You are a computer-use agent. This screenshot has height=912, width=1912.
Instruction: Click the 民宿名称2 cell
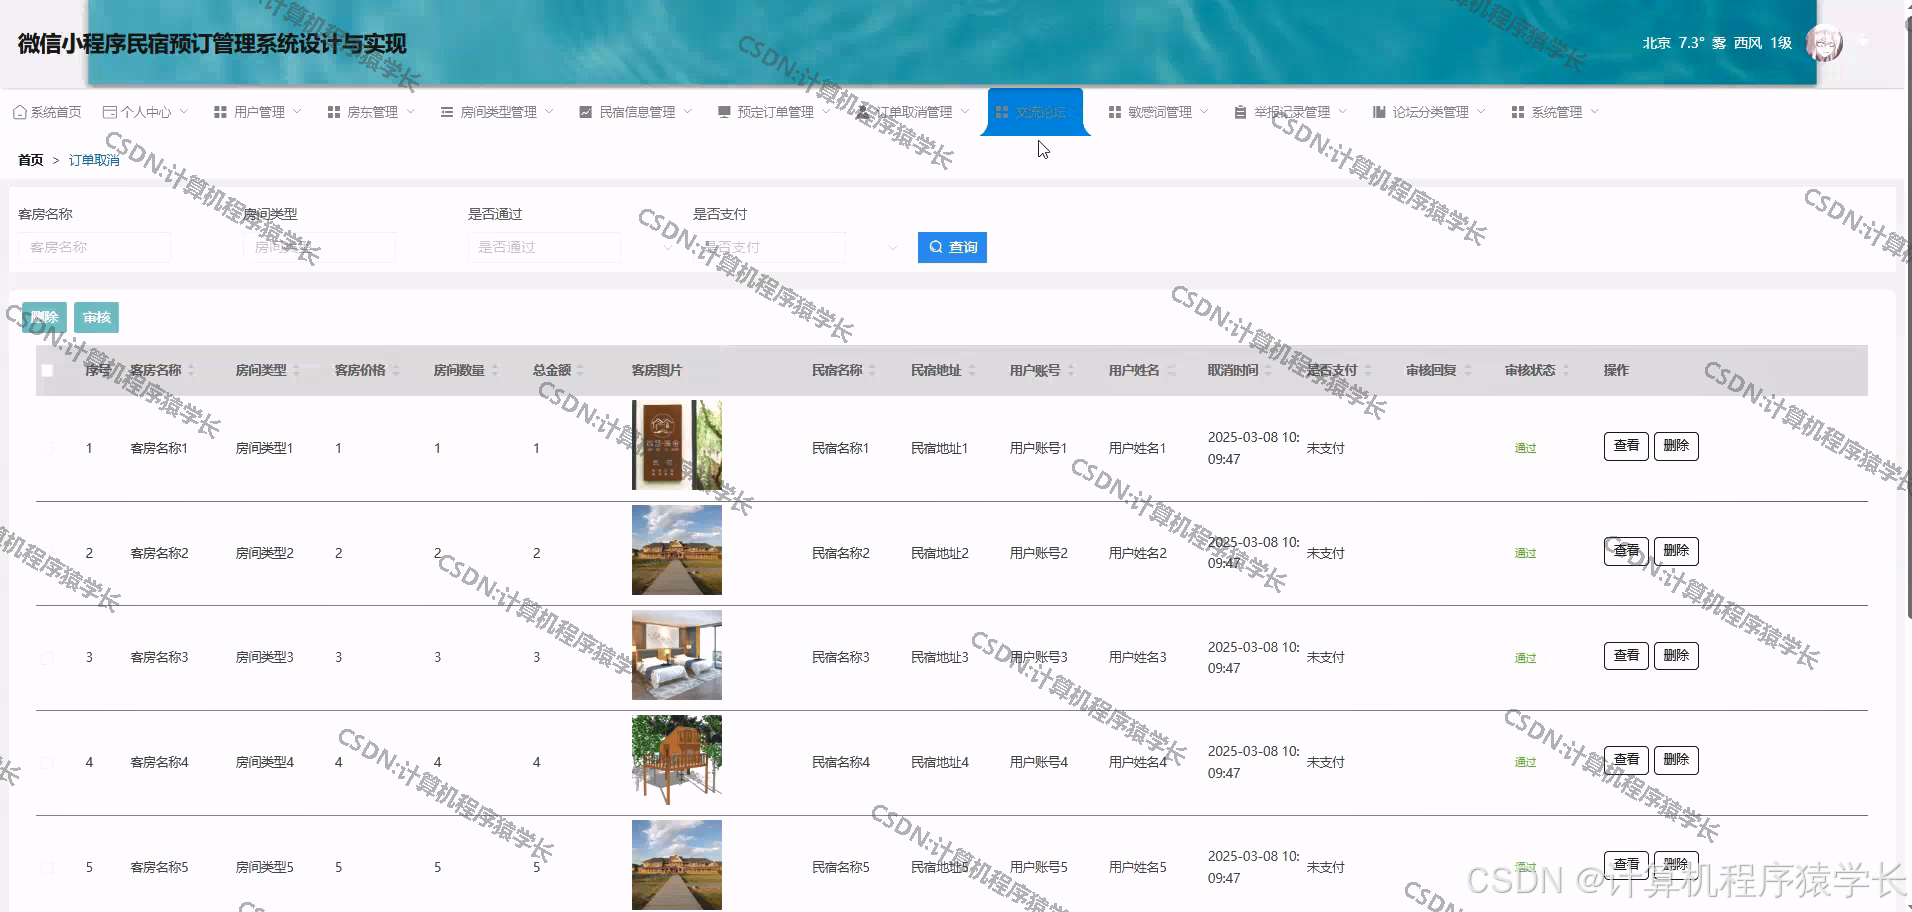tap(841, 553)
